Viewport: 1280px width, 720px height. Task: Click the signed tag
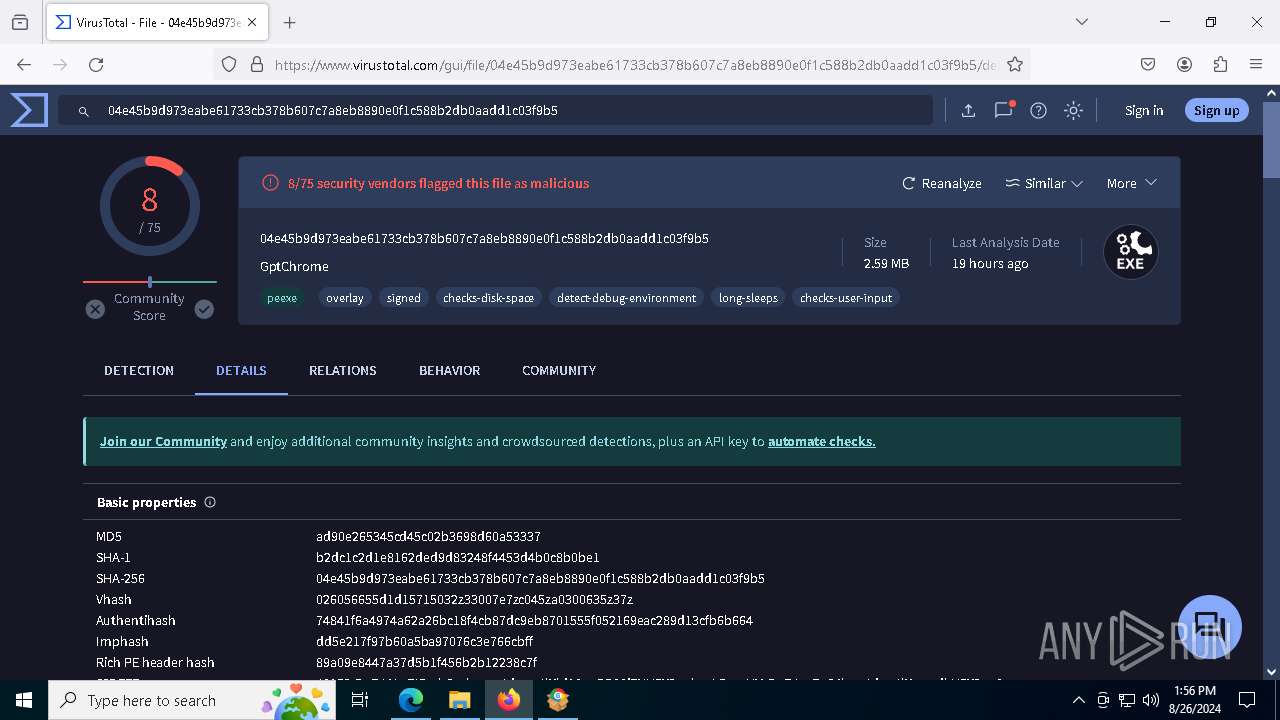[404, 298]
